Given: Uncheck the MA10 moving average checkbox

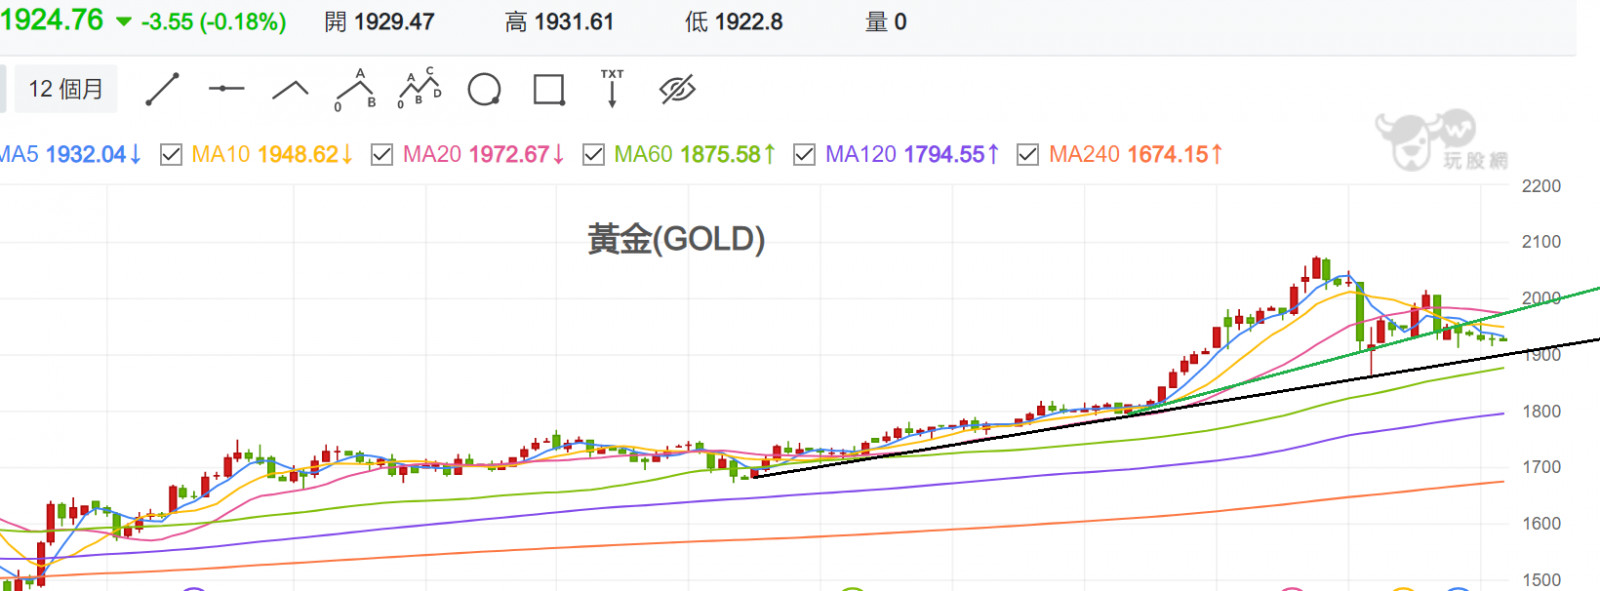Looking at the screenshot, I should coord(171,155).
